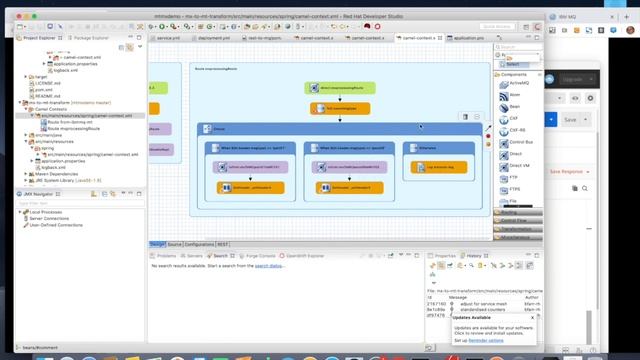This screenshot has height=360, width=640.
Task: Click the magnifier search icon in the right browser window
Action: 585,189
